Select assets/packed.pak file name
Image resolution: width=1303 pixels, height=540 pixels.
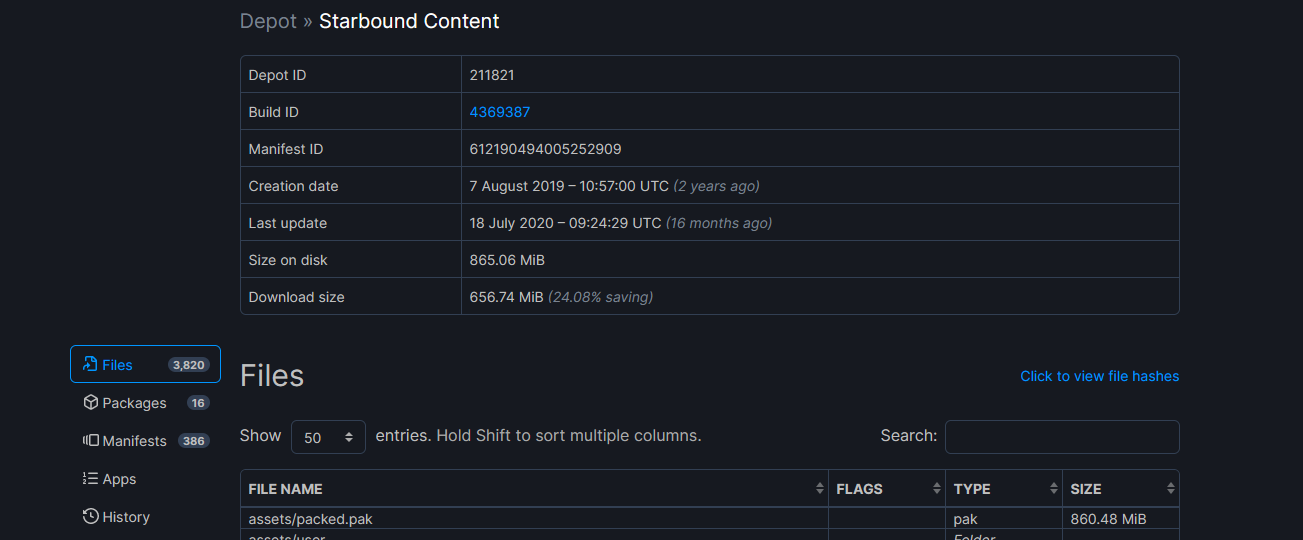(310, 519)
